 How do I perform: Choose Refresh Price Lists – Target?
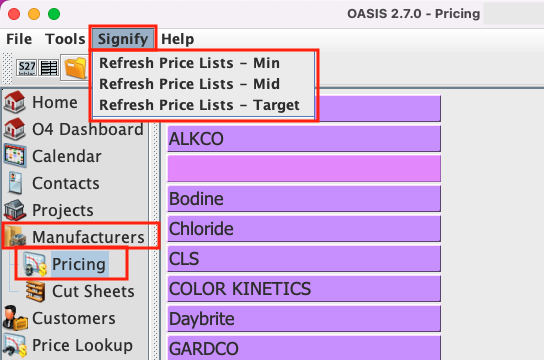199,105
